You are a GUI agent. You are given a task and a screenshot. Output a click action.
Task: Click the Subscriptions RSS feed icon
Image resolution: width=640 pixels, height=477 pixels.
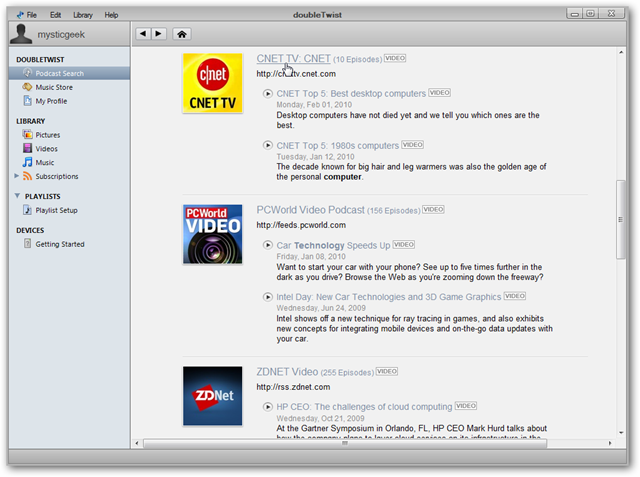tap(27, 176)
